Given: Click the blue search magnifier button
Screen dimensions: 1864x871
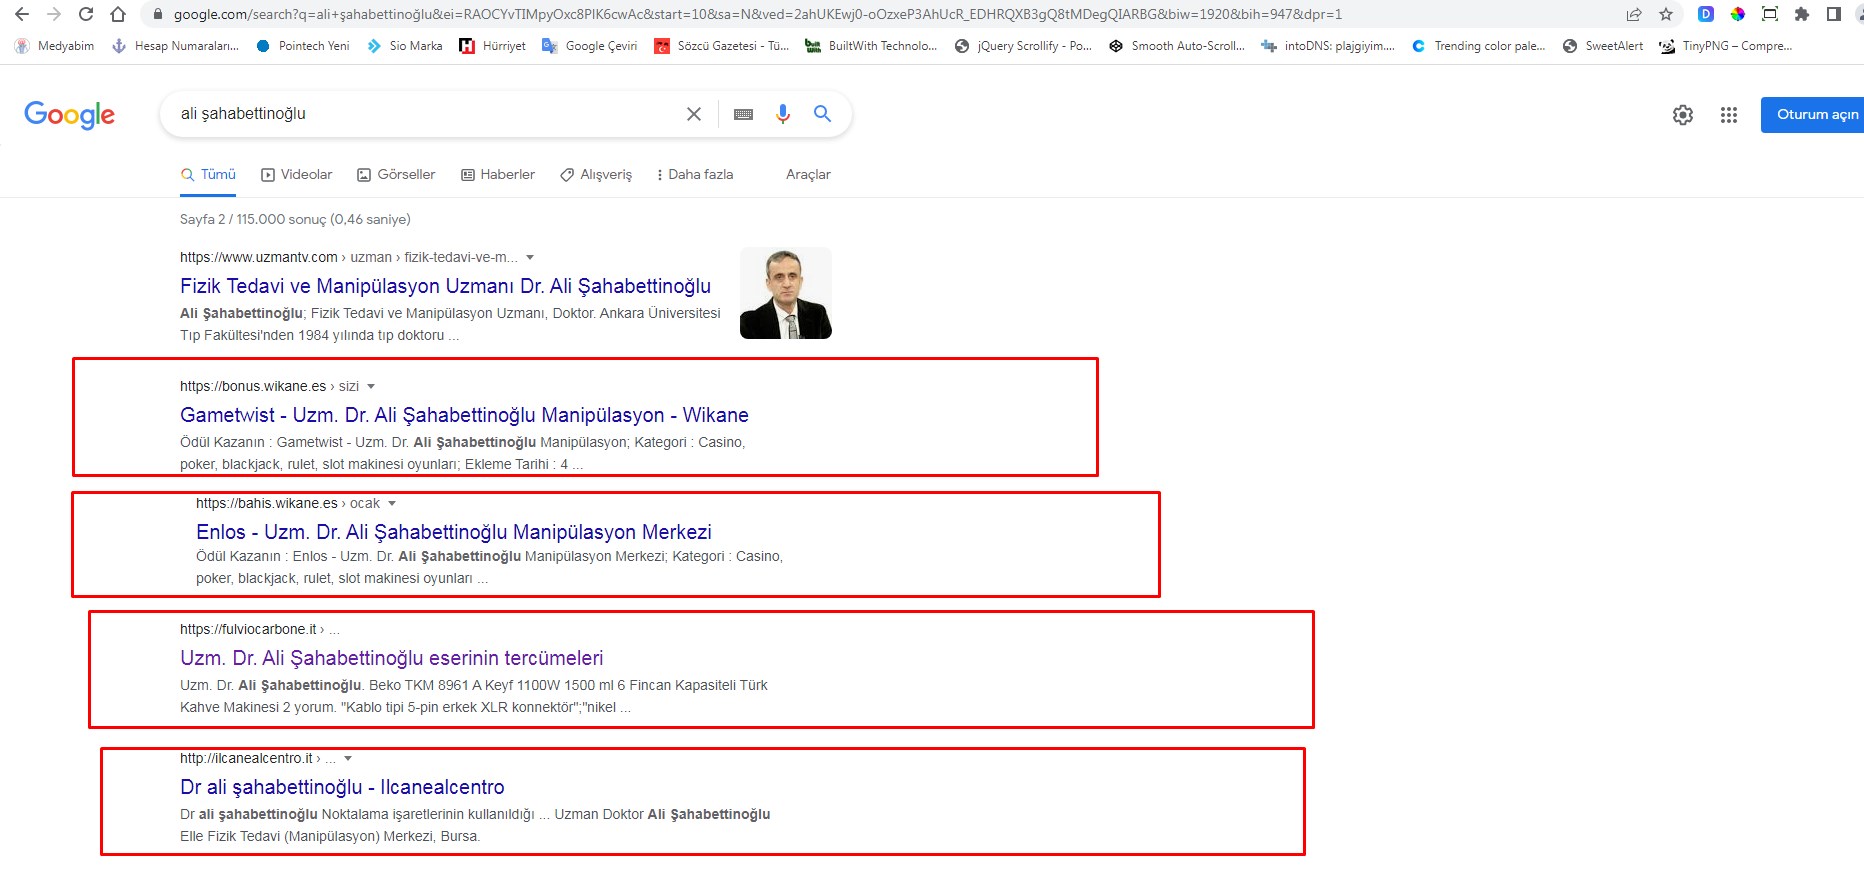Looking at the screenshot, I should tap(822, 114).
